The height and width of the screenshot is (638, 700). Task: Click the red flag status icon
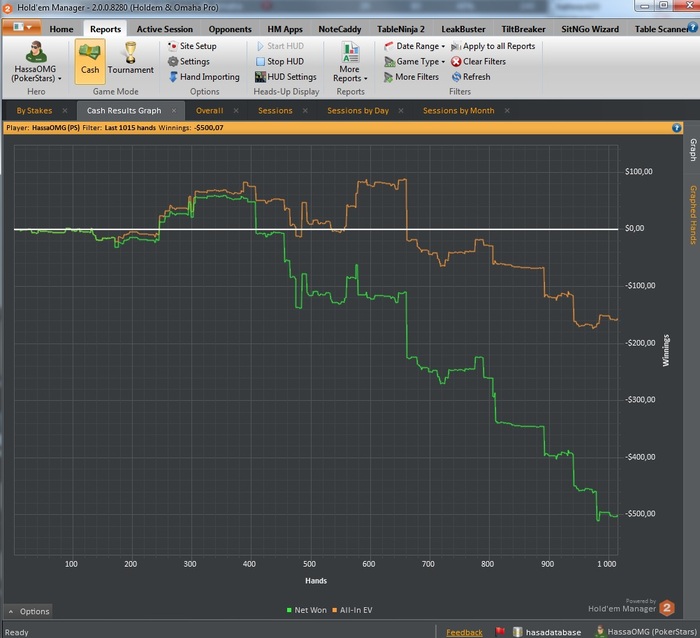[500, 632]
